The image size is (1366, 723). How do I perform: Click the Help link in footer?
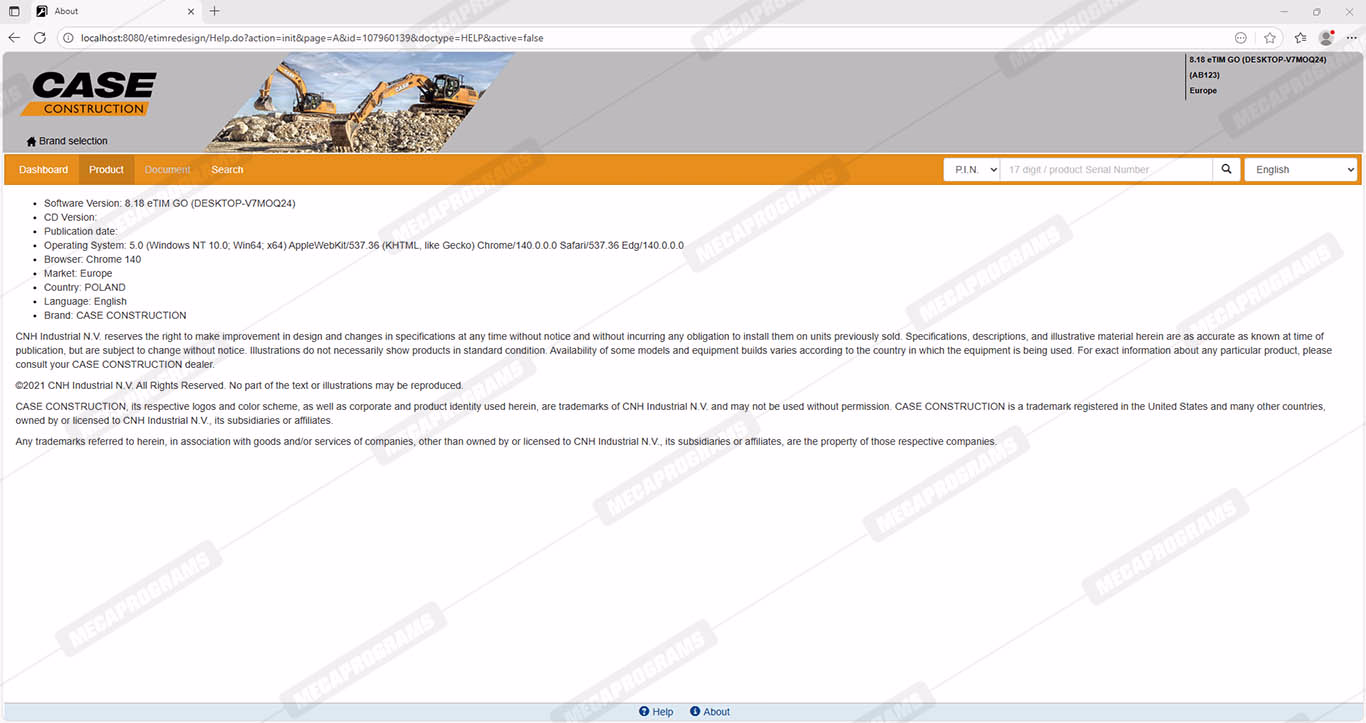[656, 712]
